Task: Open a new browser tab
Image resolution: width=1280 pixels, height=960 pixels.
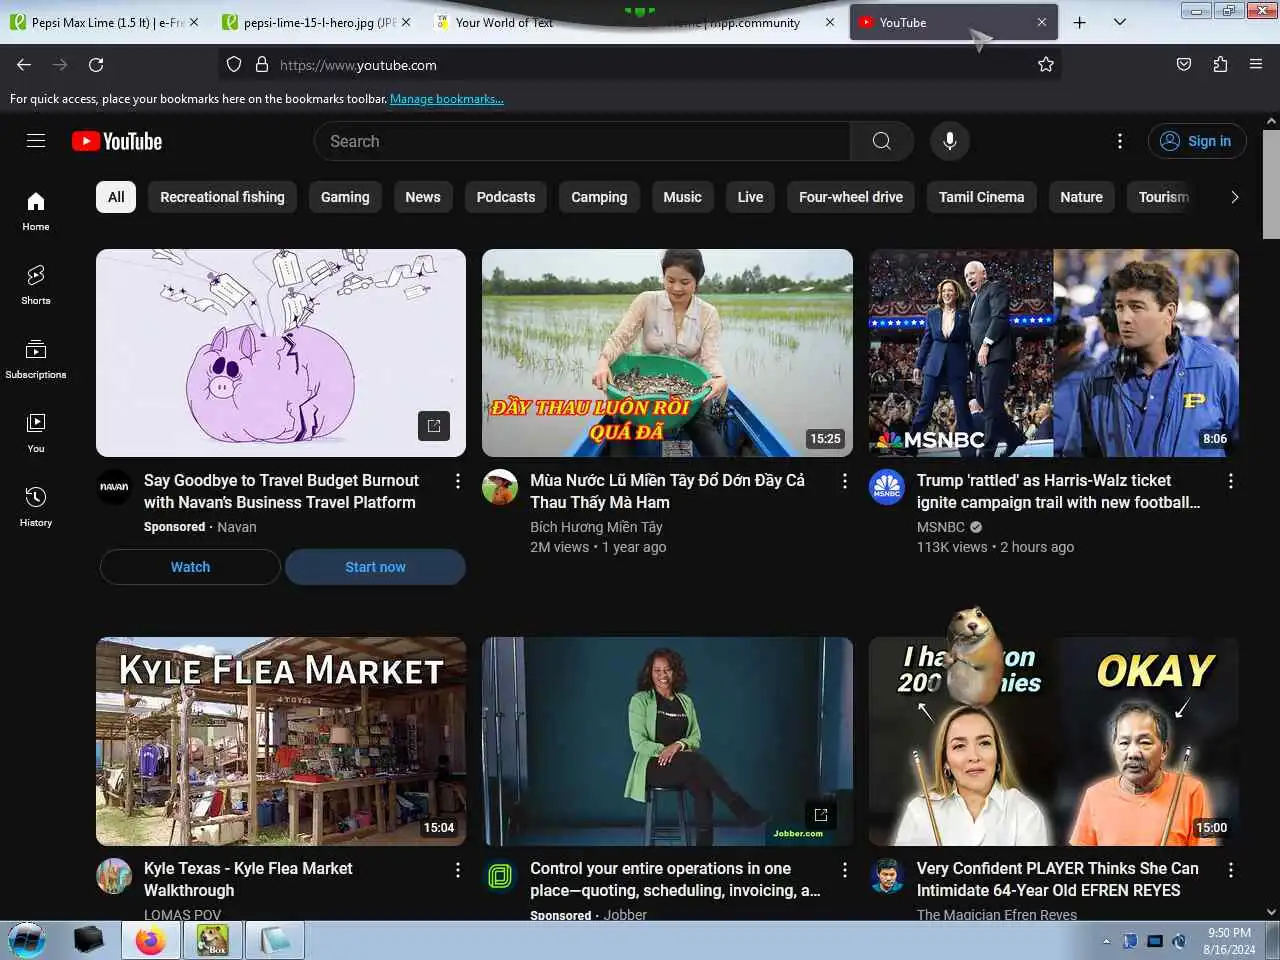Action: (x=1080, y=22)
